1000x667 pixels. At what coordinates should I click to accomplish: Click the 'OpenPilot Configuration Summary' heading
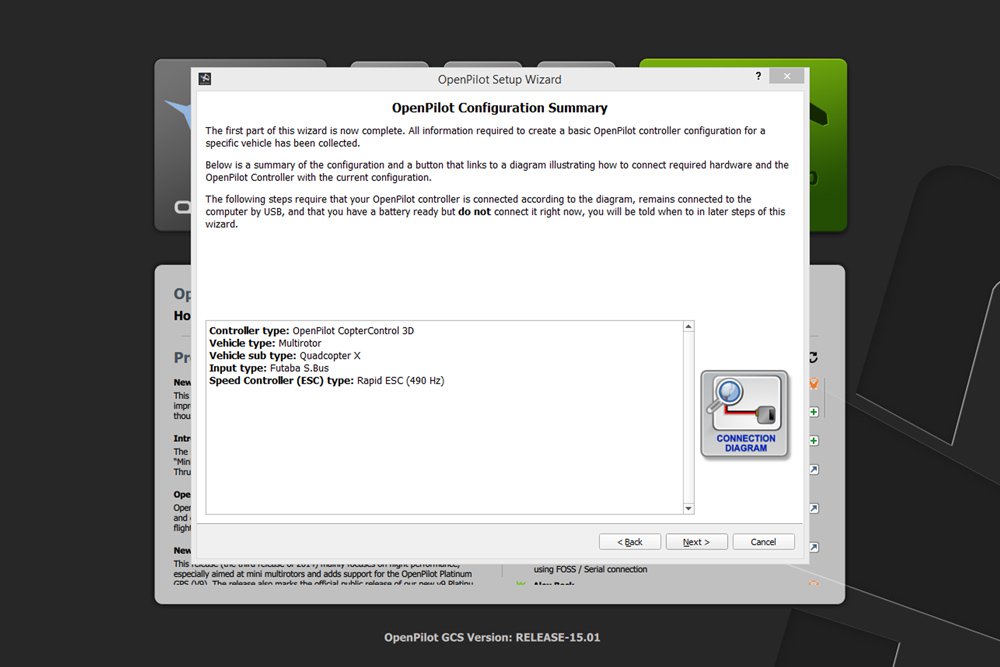coord(499,108)
